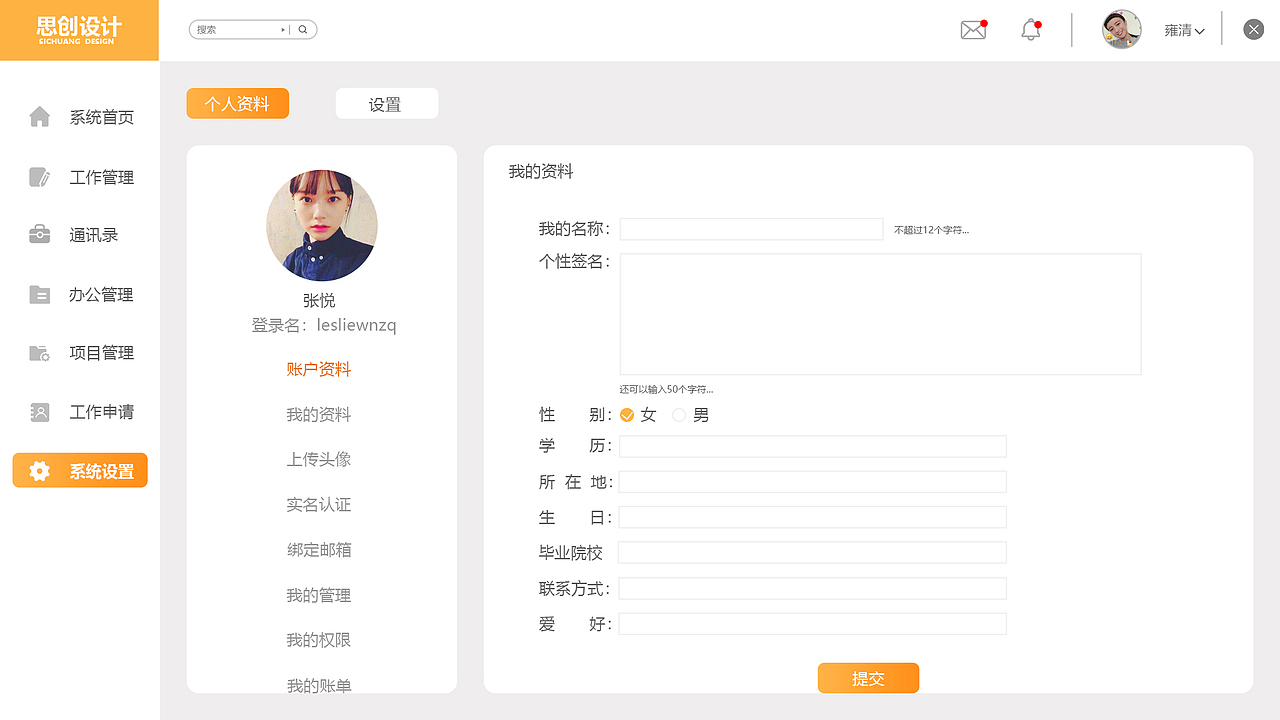This screenshot has height=720, width=1280.
Task: Toggle the highlighted female option off
Action: 627,414
